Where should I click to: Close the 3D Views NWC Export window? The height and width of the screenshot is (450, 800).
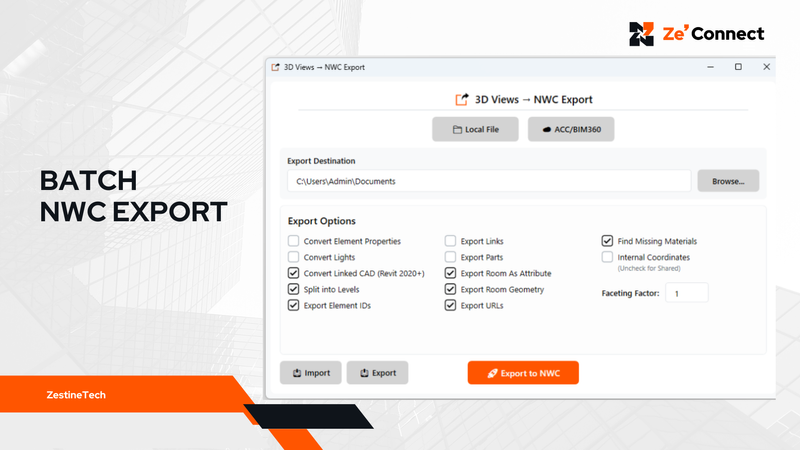click(x=766, y=67)
